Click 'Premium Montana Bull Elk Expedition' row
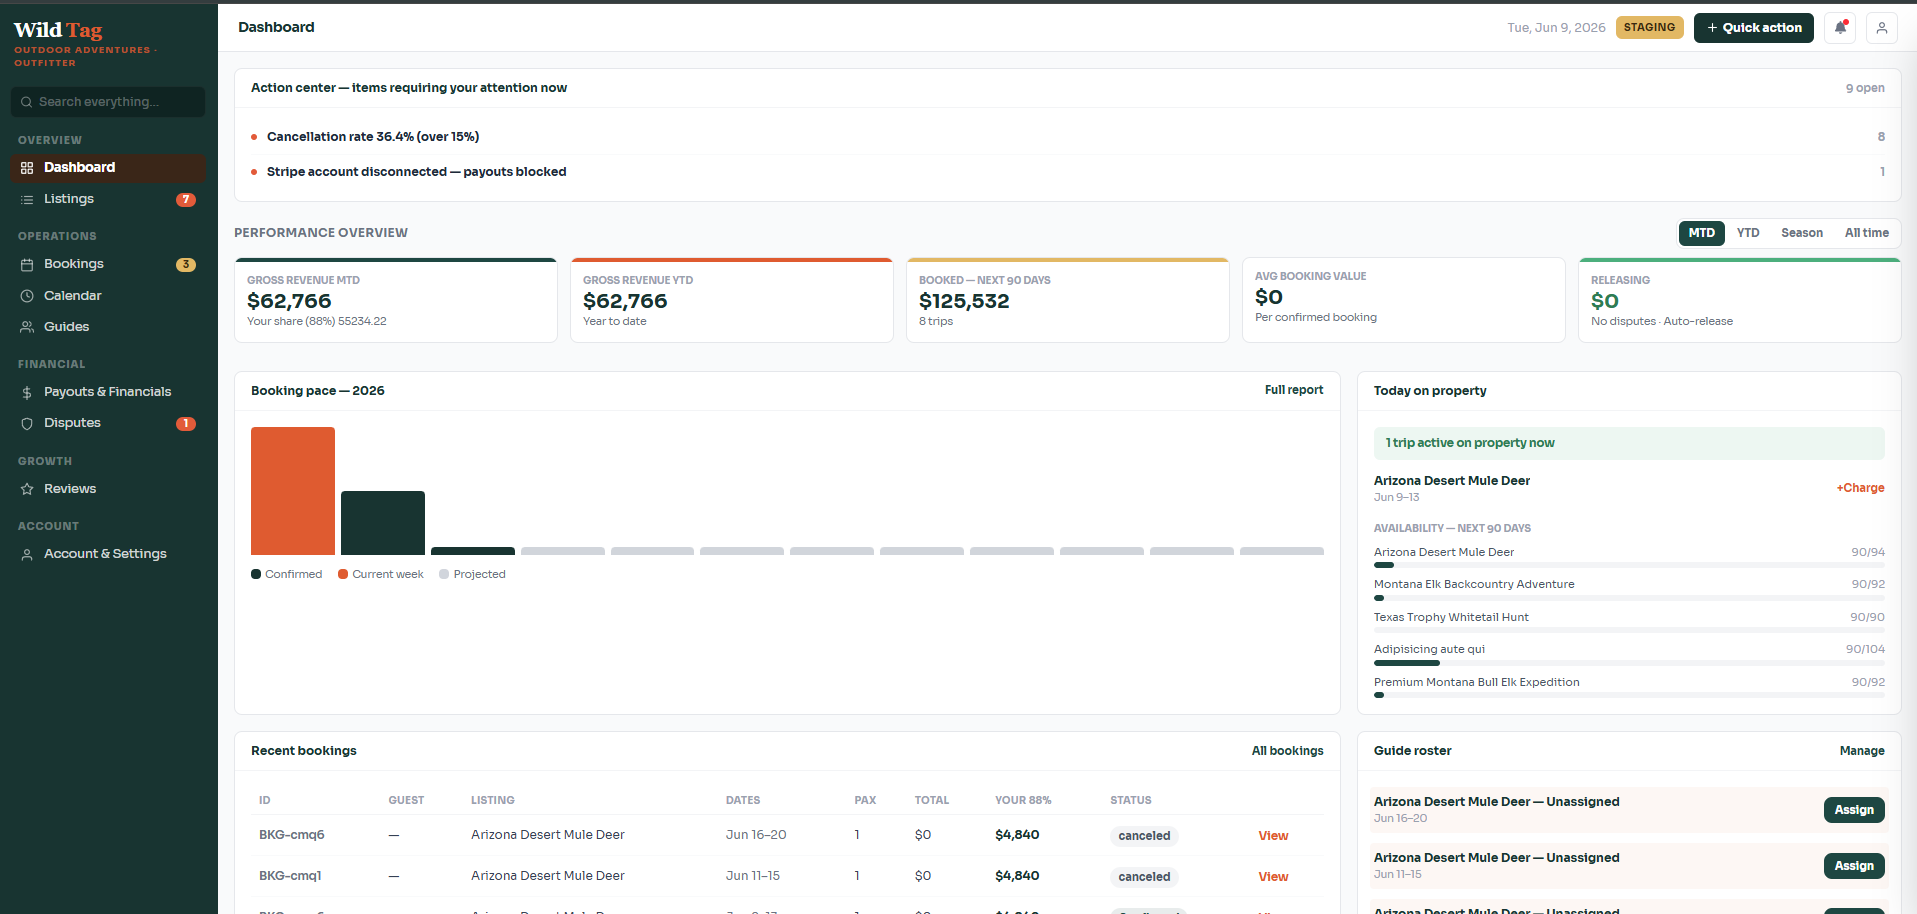This screenshot has width=1917, height=914. (x=1629, y=687)
